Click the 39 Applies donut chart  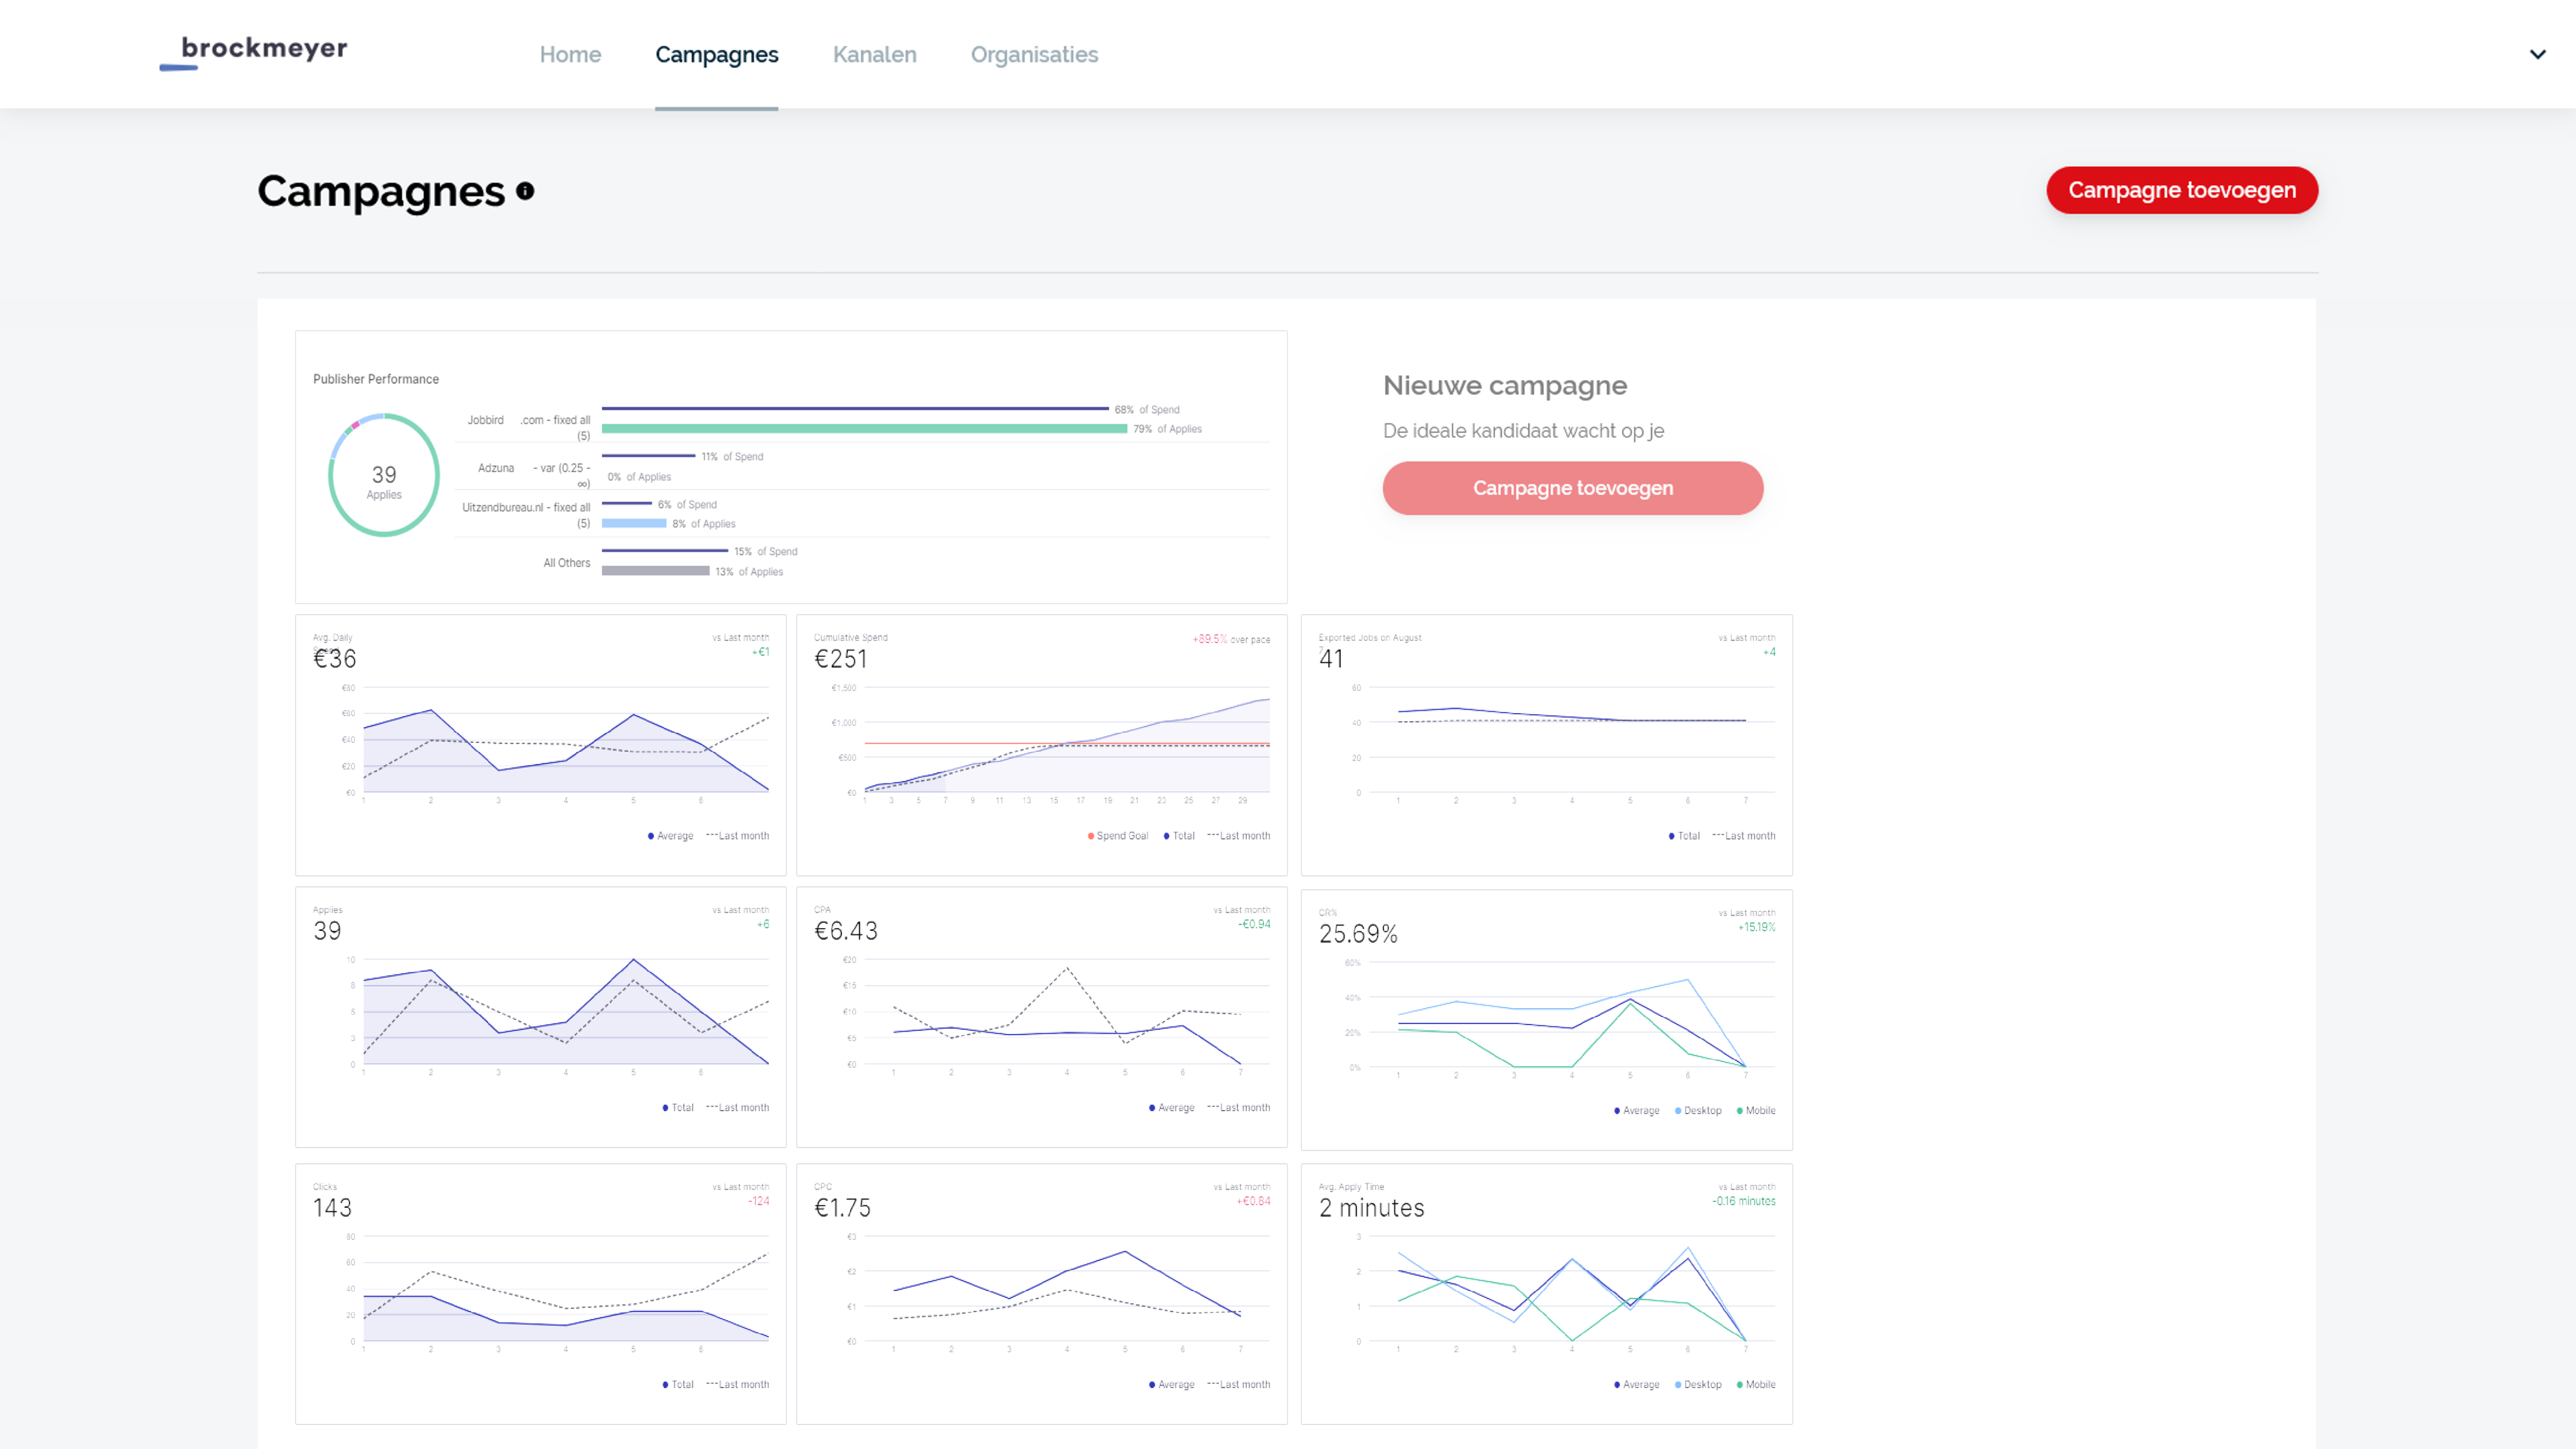pos(384,475)
